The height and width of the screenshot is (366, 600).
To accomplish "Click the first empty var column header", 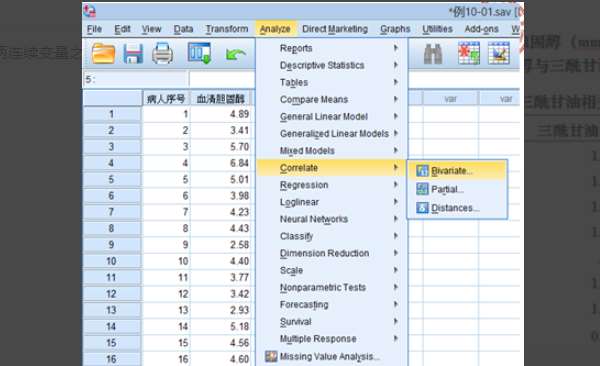I will [x=451, y=99].
